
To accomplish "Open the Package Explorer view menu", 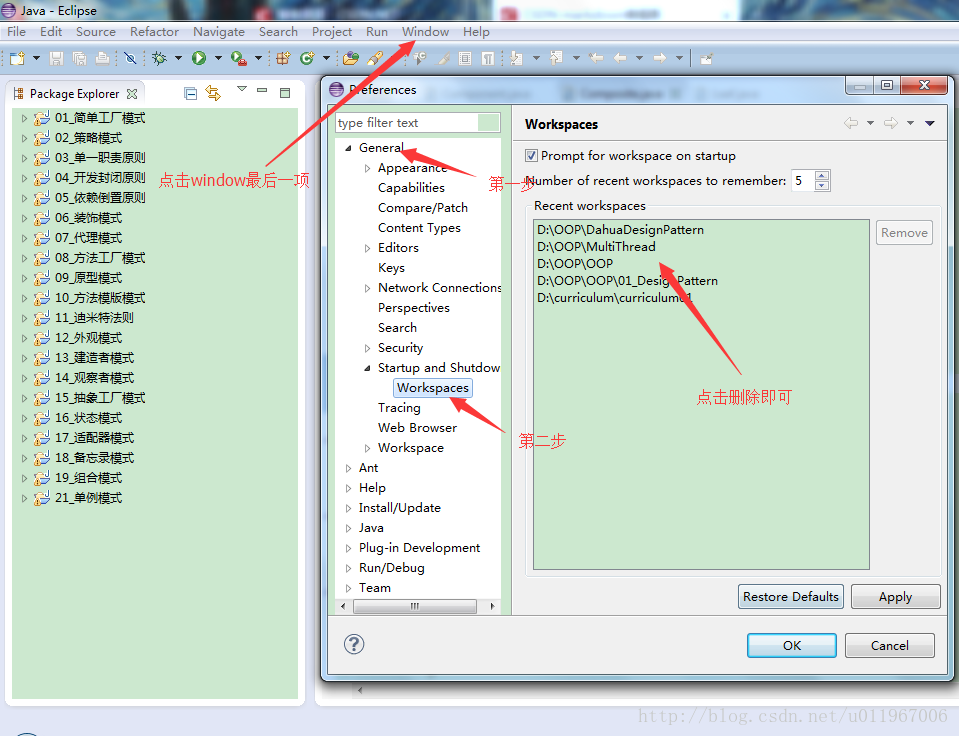I will click(x=242, y=89).
